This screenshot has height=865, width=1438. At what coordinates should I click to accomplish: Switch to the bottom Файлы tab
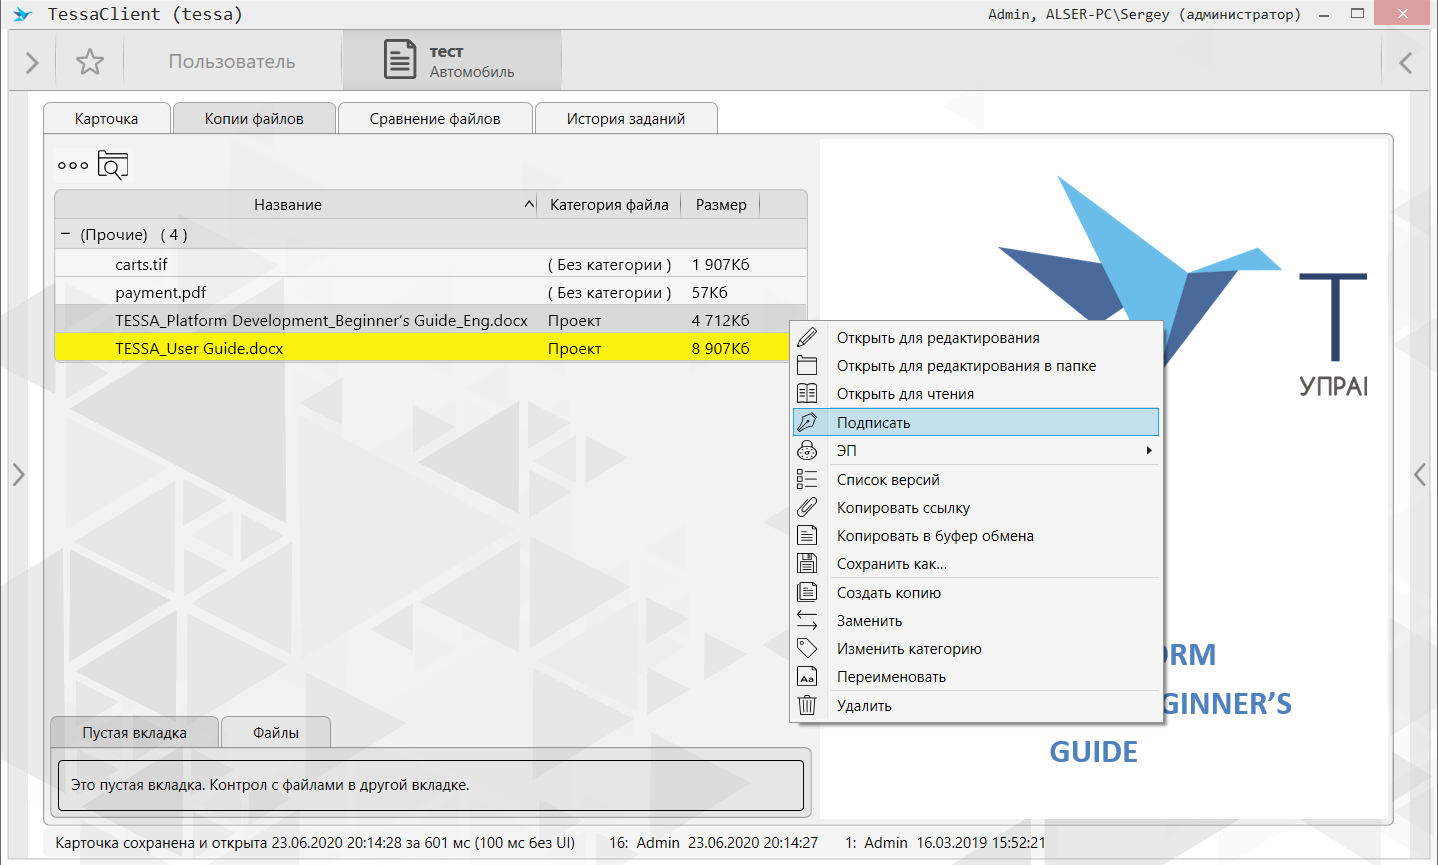point(276,732)
